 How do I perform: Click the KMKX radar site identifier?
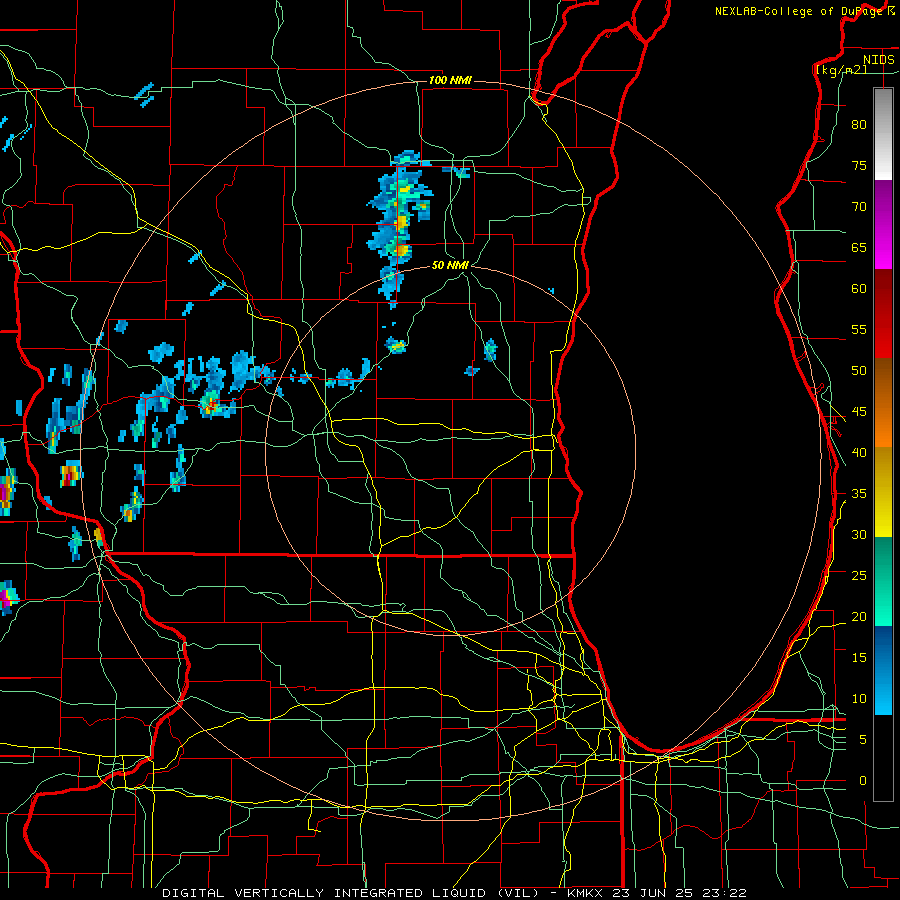[x=585, y=893]
